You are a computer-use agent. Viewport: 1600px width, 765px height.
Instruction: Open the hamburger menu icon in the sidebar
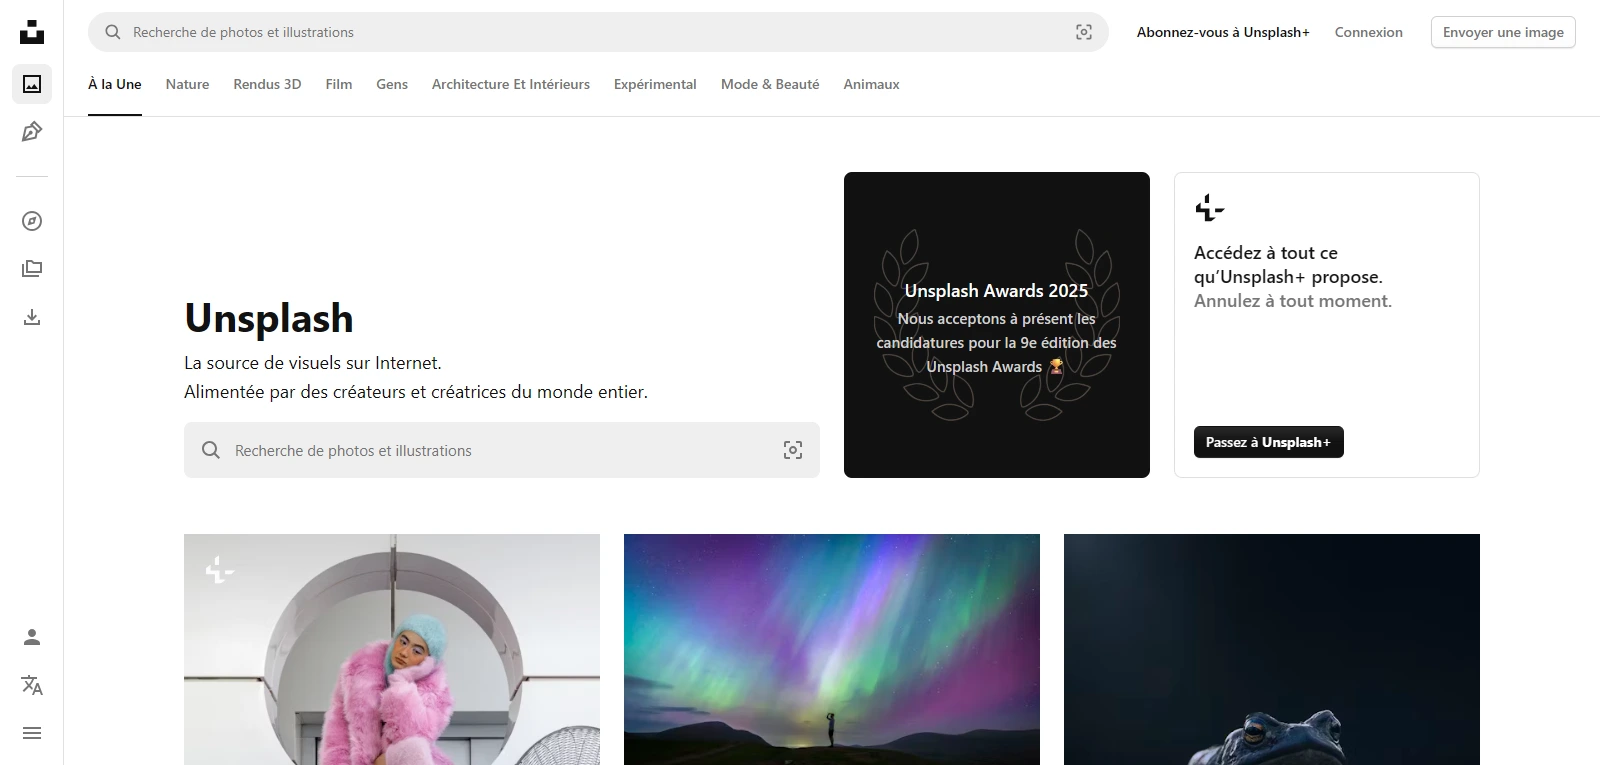[32, 733]
